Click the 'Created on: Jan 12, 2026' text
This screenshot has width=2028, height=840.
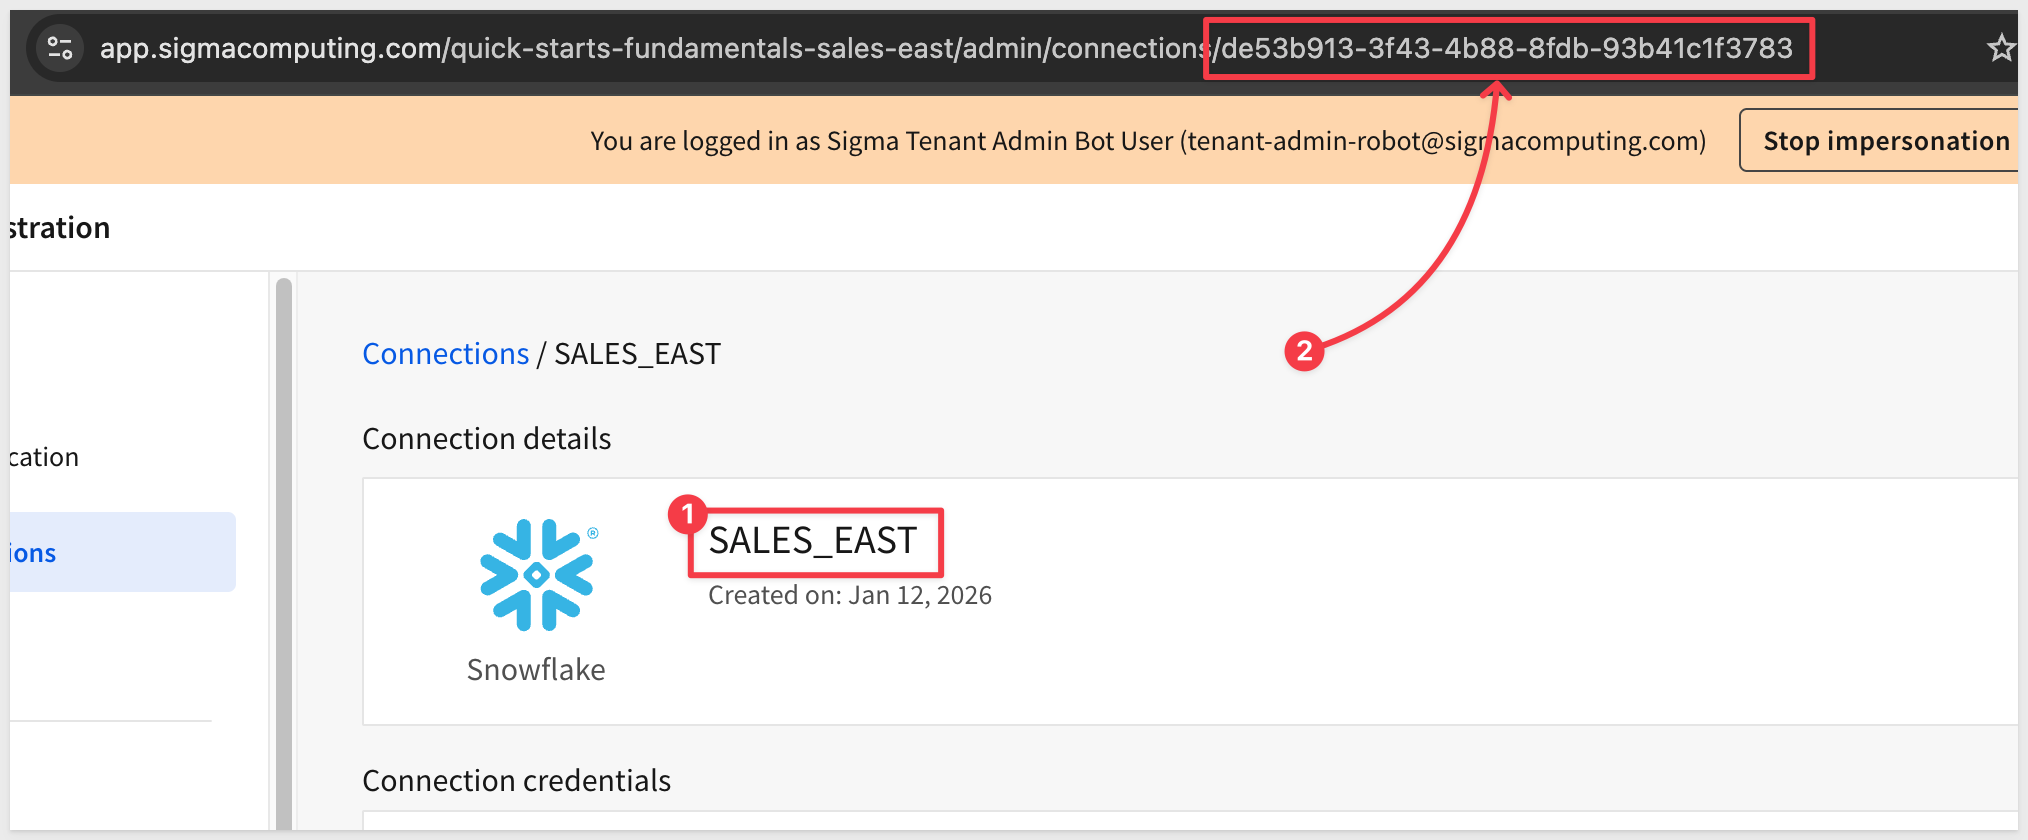pyautogui.click(x=850, y=595)
